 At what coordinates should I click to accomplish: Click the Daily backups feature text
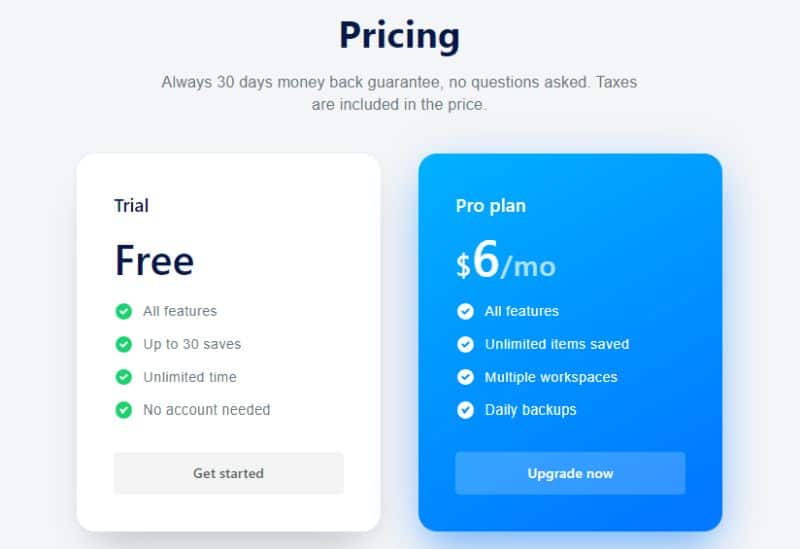point(531,410)
